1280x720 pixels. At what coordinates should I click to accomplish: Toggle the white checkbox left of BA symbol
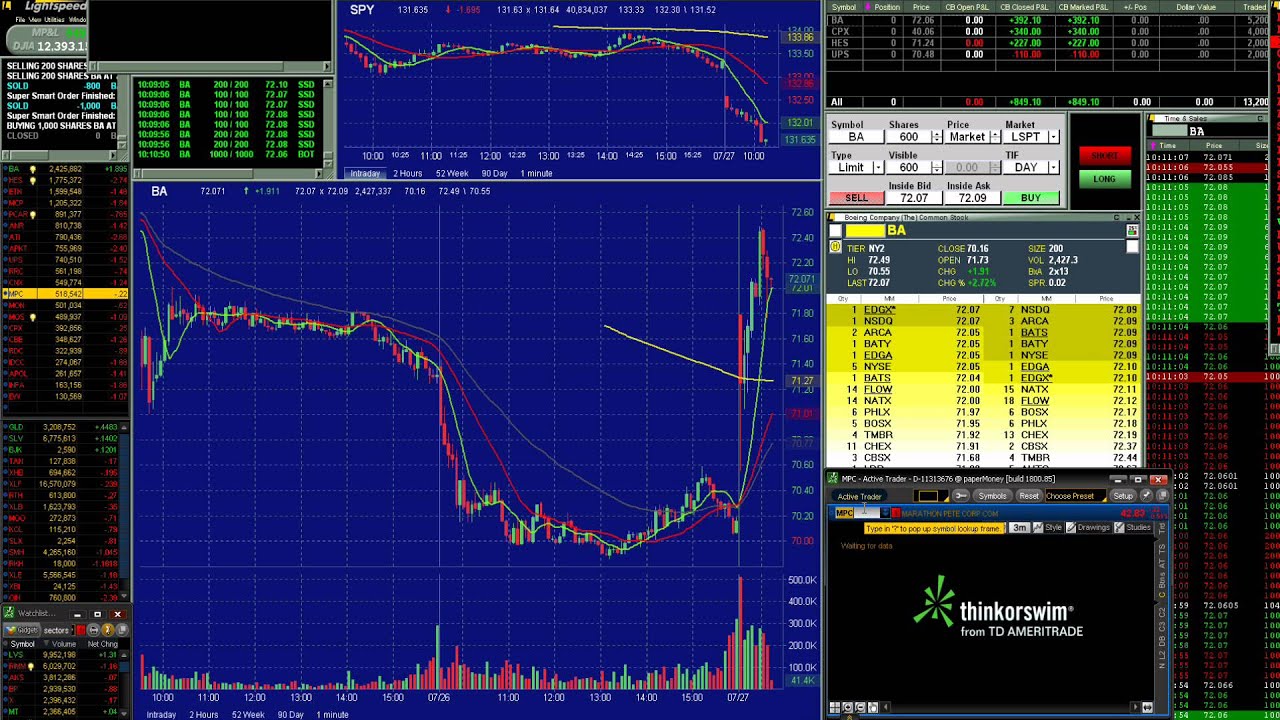pos(835,231)
